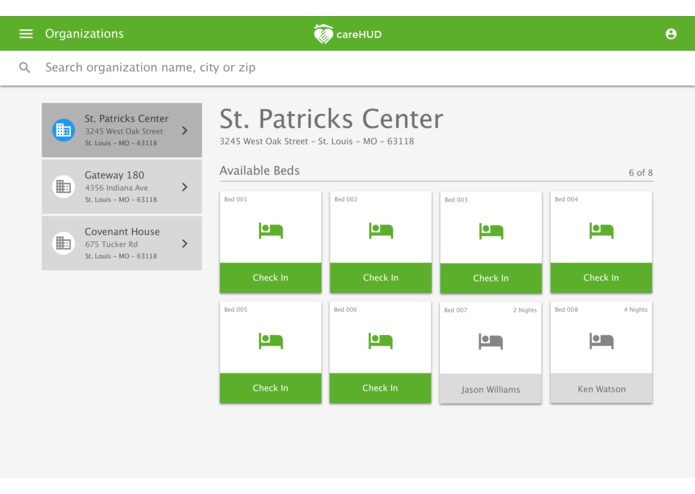Viewport: 695px width, 494px height.
Task: Click the gray bed icon in Bed 008
Action: (601, 341)
